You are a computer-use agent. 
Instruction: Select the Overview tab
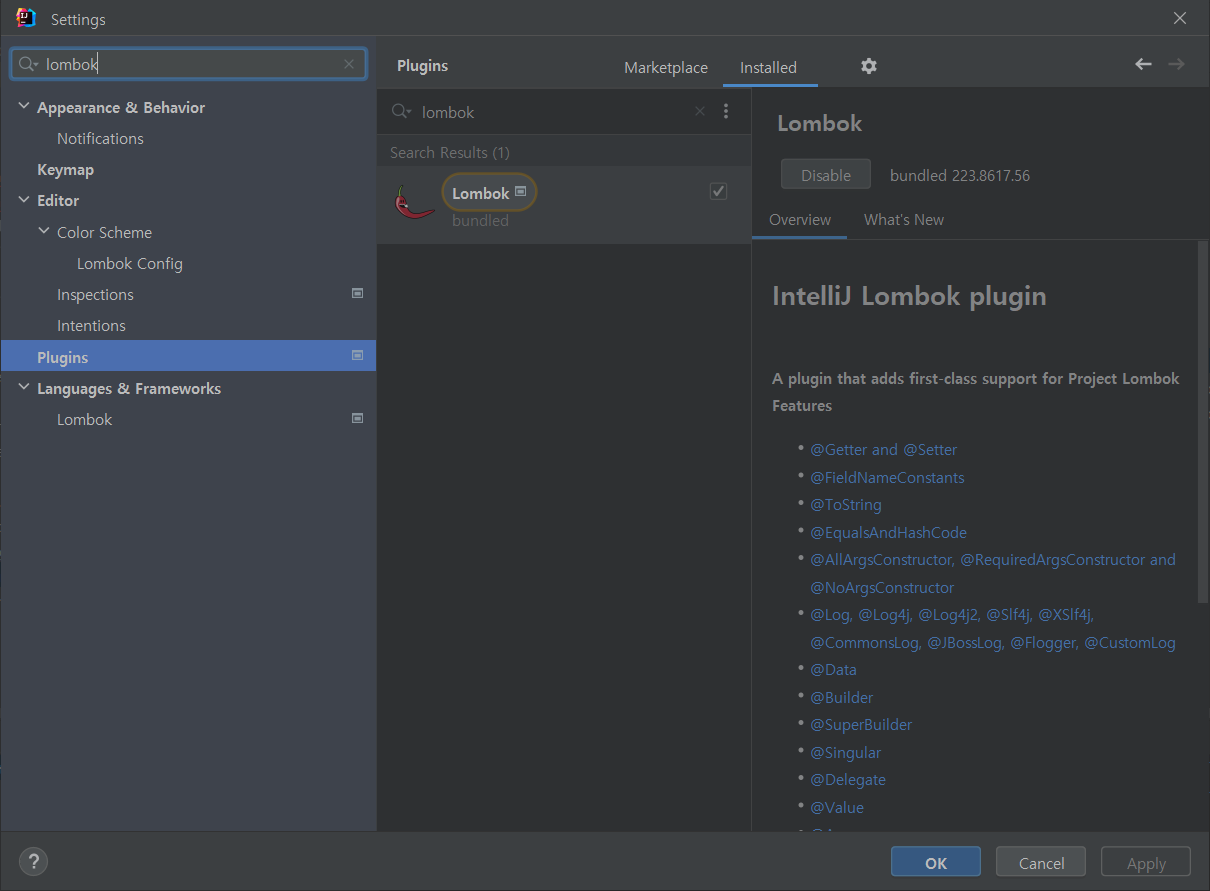[x=800, y=220]
